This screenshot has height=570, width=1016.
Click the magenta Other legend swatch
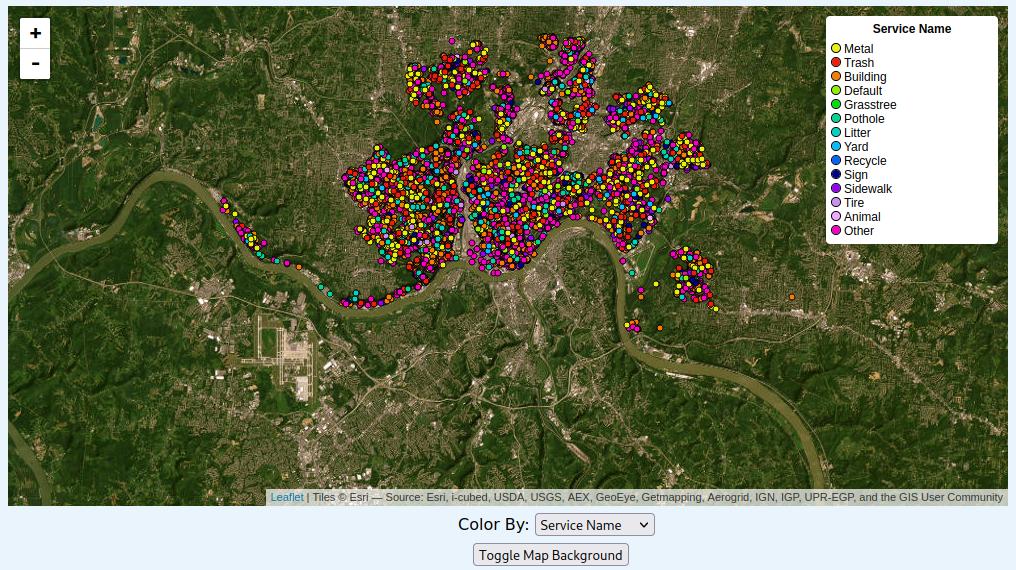click(836, 230)
